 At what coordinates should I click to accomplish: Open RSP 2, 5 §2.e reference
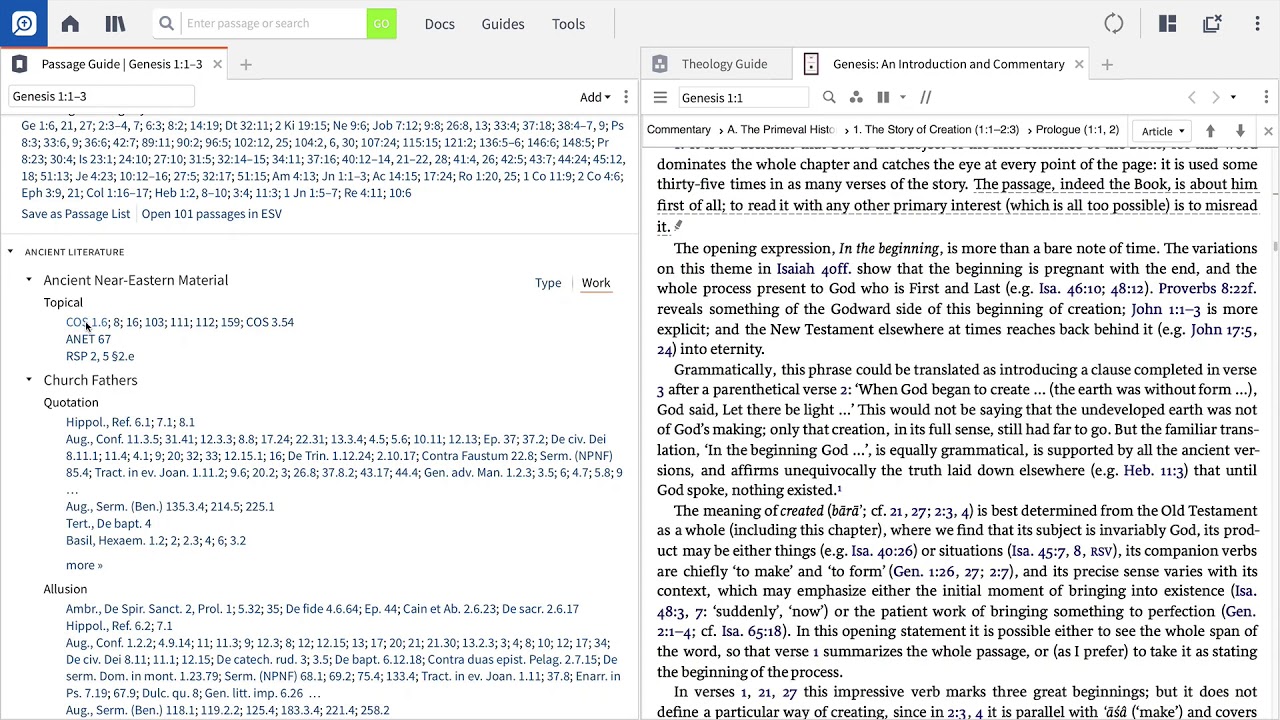100,356
